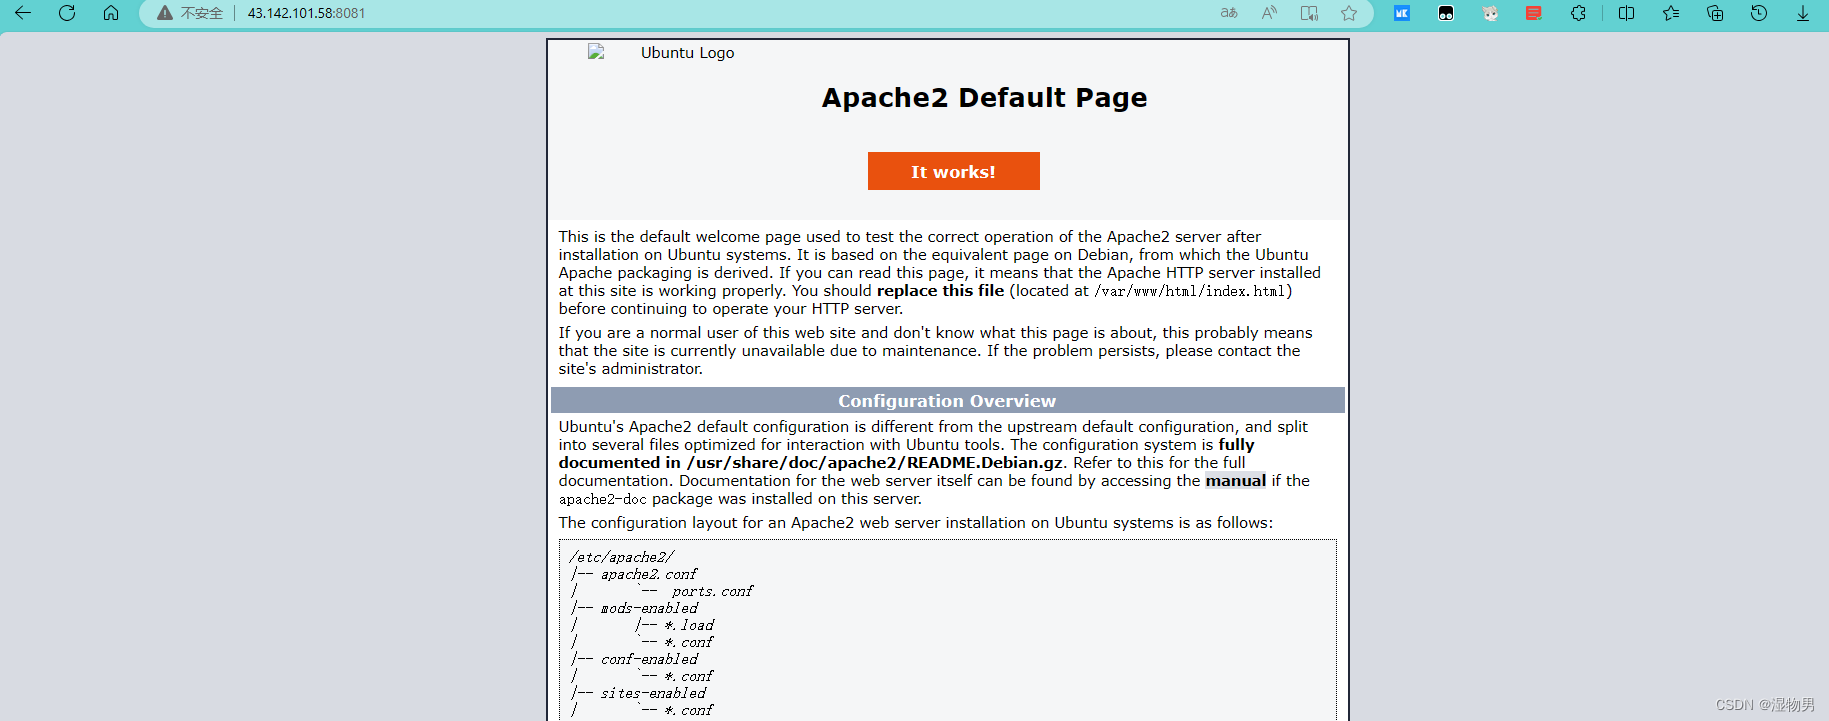The image size is (1829, 721).
Task: Click the 'Configuration Overview' section header
Action: click(x=947, y=401)
